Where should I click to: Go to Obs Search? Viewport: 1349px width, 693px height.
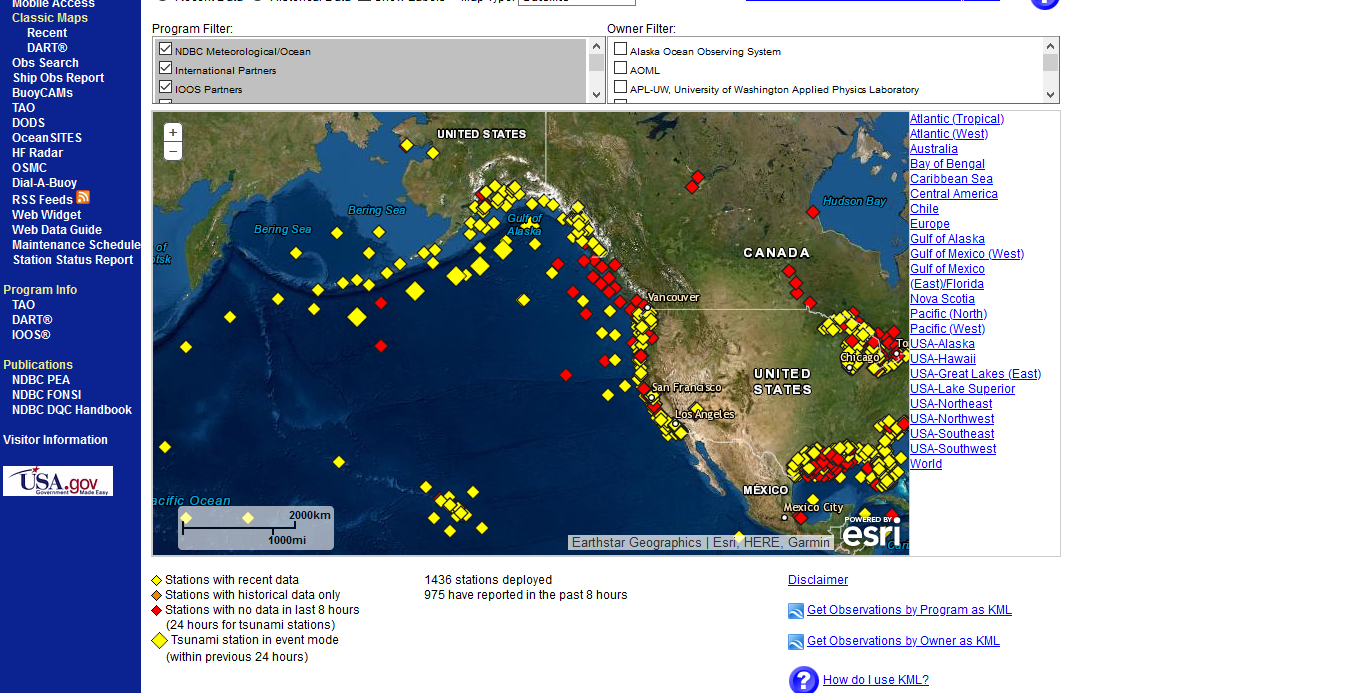45,63
